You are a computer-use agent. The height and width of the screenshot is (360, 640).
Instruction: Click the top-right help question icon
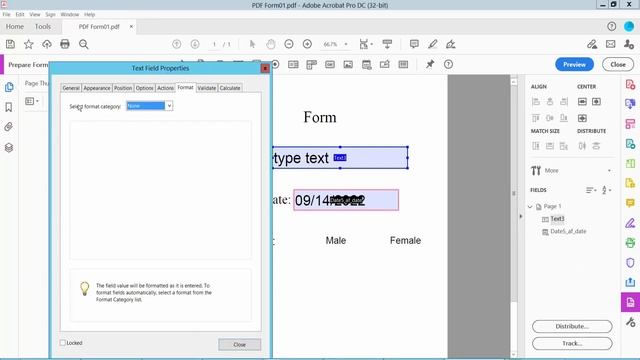point(611,27)
